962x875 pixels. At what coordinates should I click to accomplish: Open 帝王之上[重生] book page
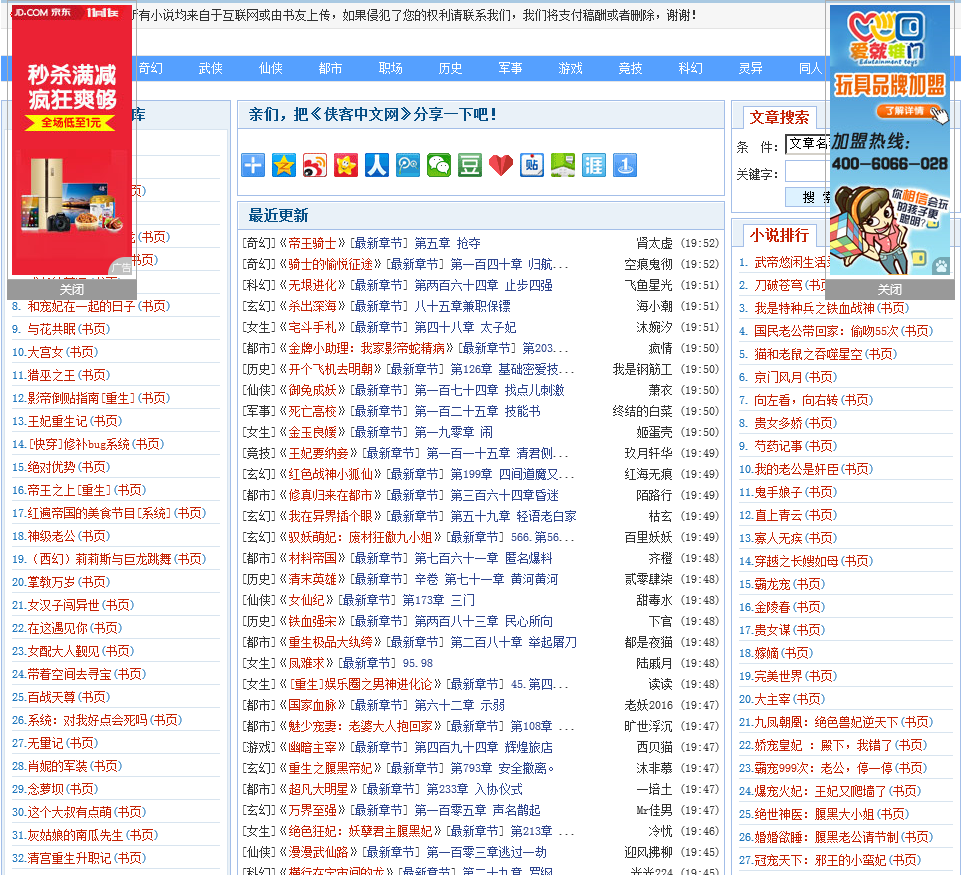(69, 490)
